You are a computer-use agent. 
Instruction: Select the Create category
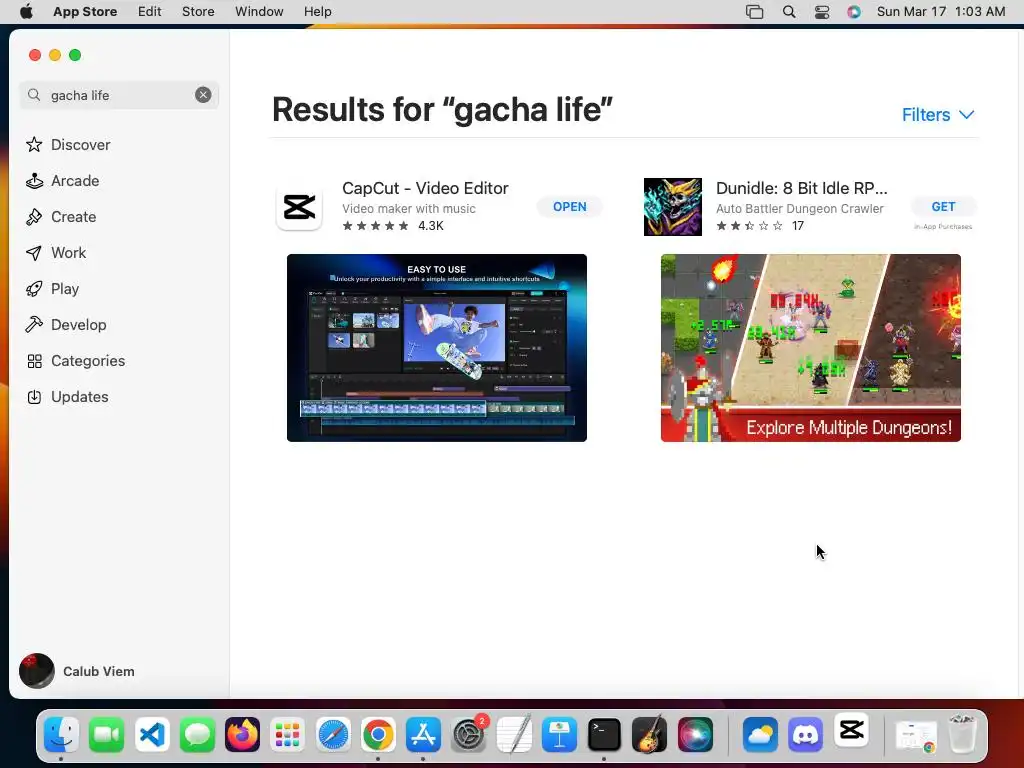[x=61, y=216]
